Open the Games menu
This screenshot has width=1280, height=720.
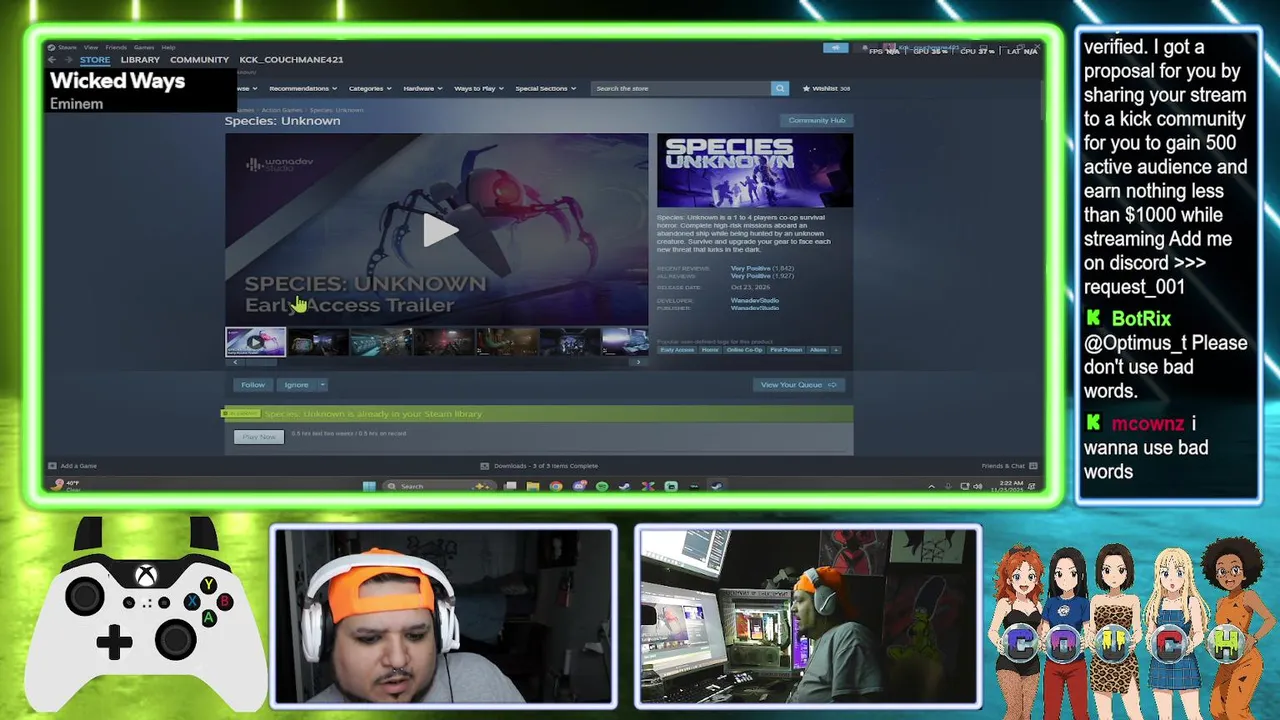pos(144,47)
